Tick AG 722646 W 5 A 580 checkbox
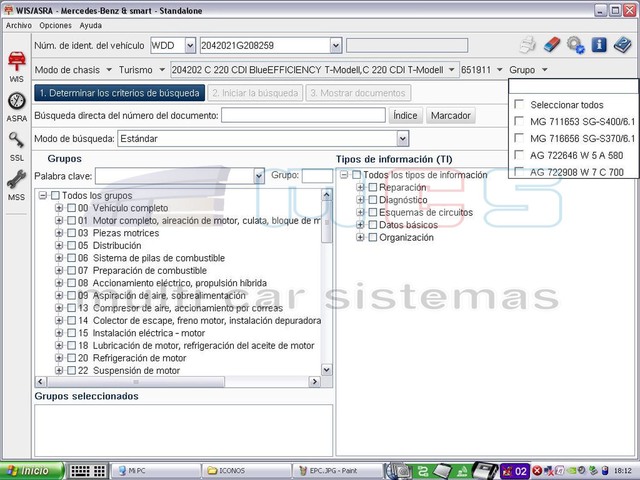The height and width of the screenshot is (480, 640). pos(519,155)
